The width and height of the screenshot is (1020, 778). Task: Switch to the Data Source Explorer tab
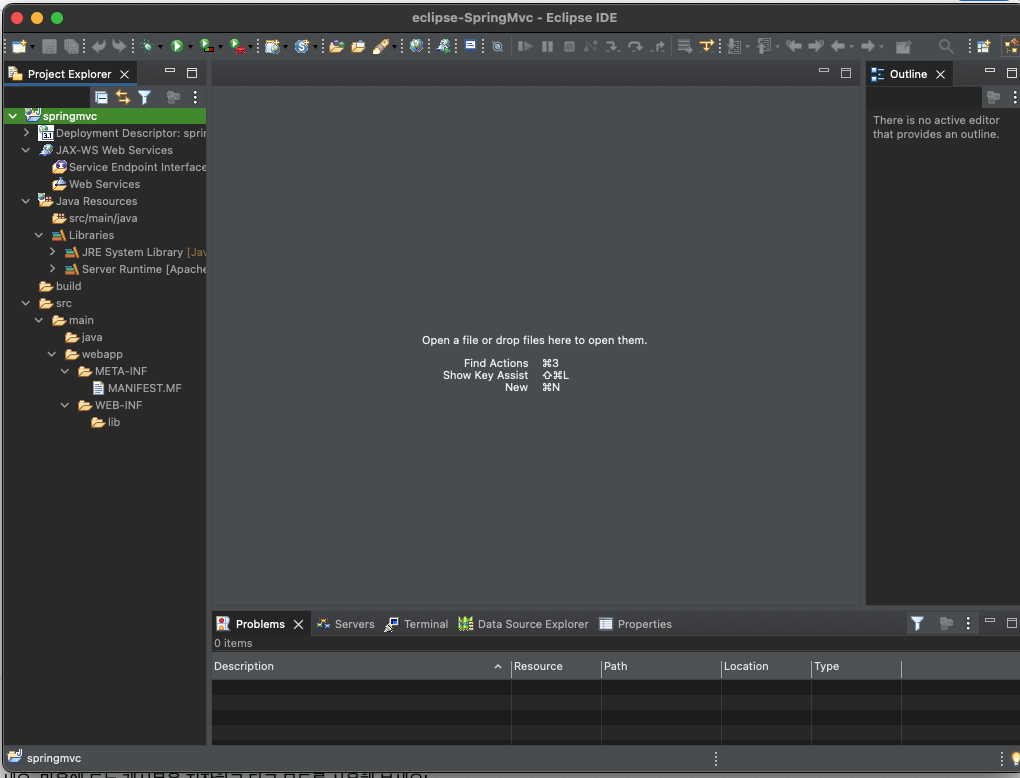point(523,624)
